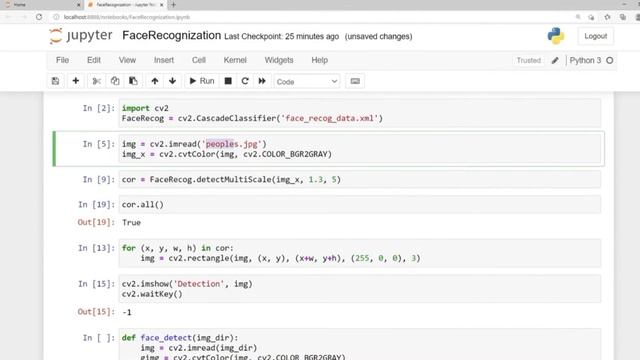This screenshot has height=360, width=640.
Task: Open the View menu
Action: coord(127,60)
